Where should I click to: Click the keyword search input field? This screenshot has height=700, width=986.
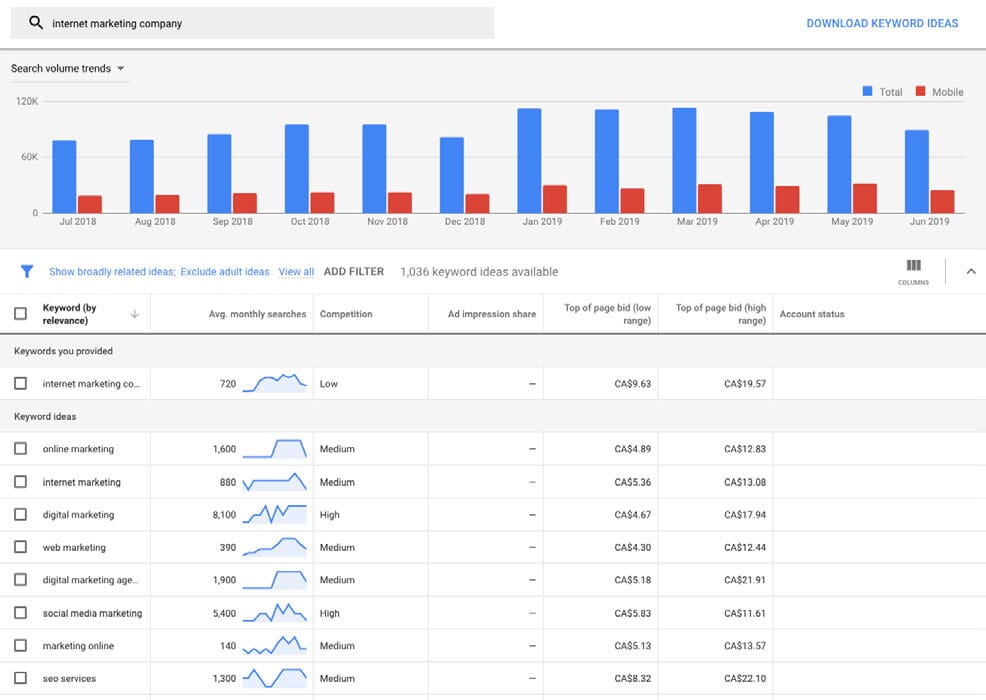click(x=252, y=23)
